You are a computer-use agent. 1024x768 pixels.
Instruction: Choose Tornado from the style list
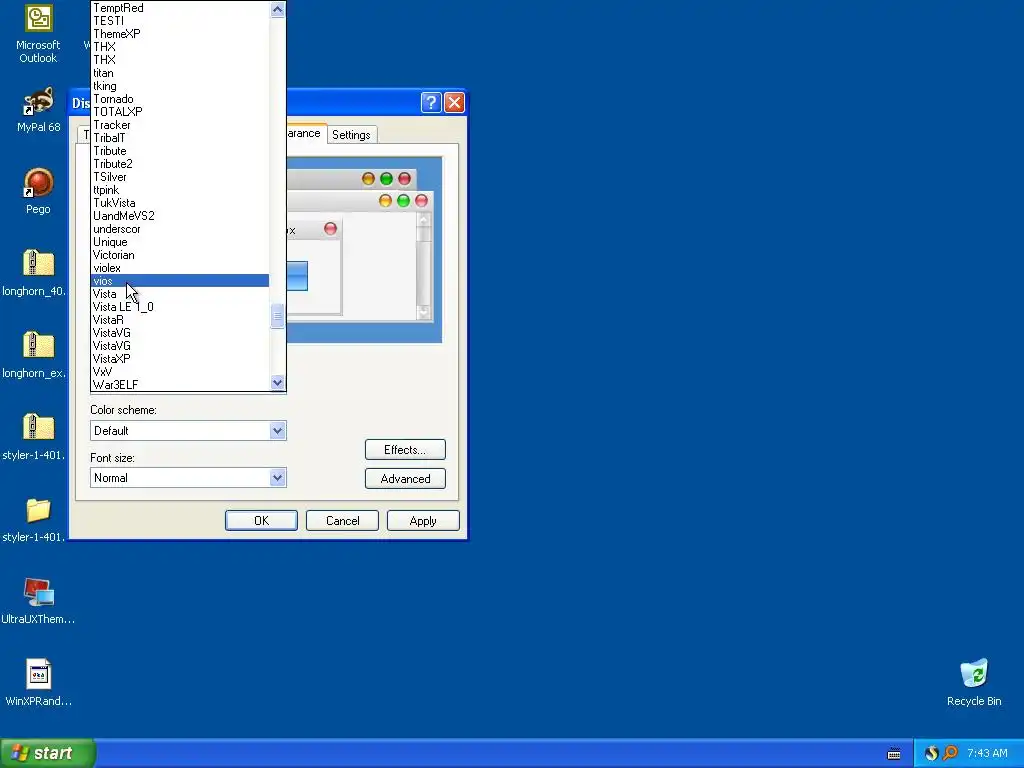coord(180,99)
